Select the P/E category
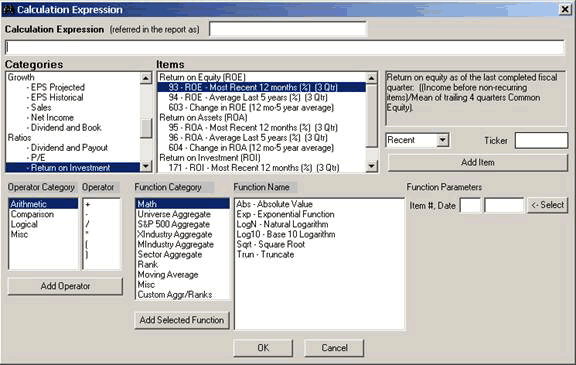576x365 pixels. pos(38,158)
